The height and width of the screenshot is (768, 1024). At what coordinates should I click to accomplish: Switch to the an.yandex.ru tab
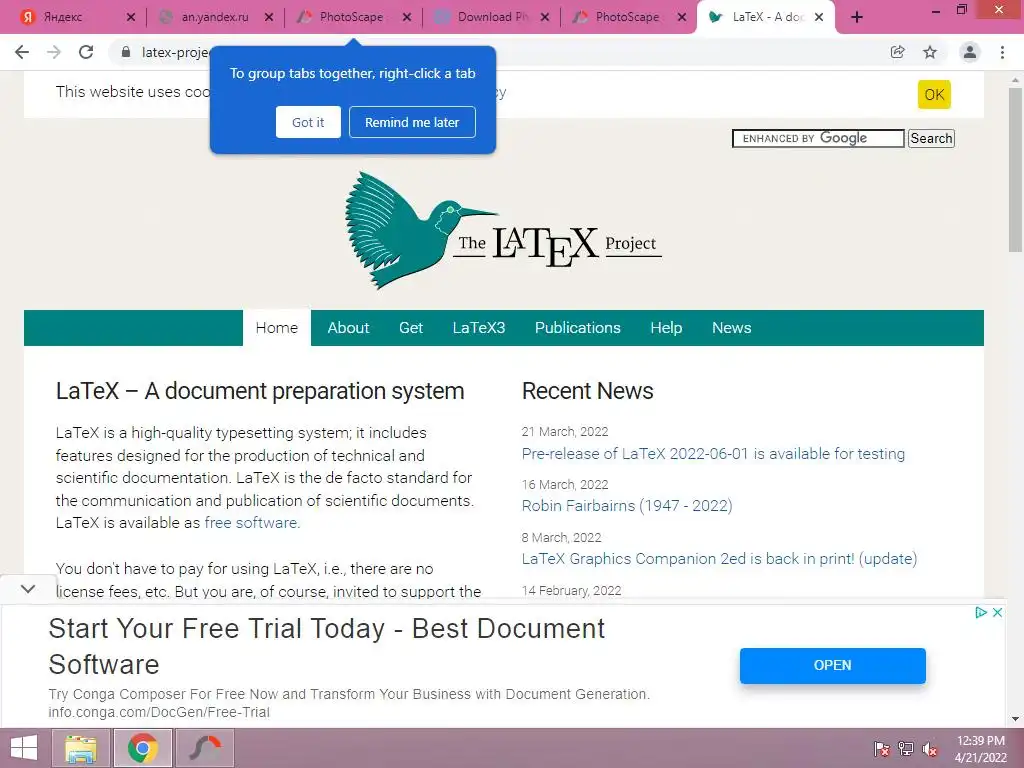[215, 18]
